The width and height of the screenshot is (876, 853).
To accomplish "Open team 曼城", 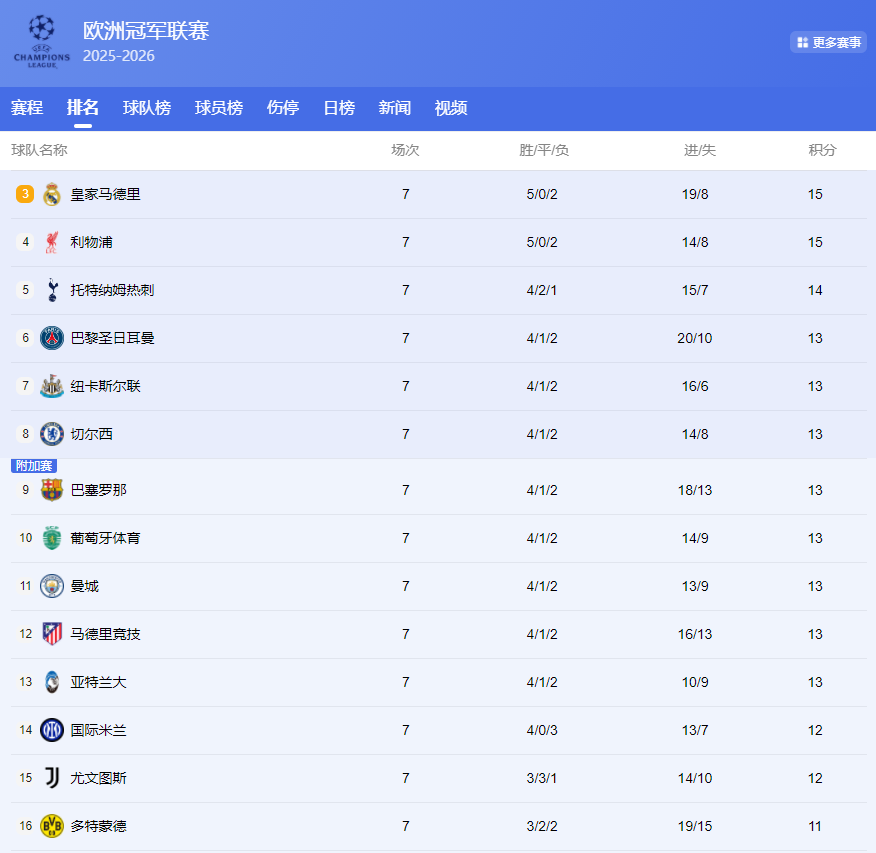I will coord(84,586).
